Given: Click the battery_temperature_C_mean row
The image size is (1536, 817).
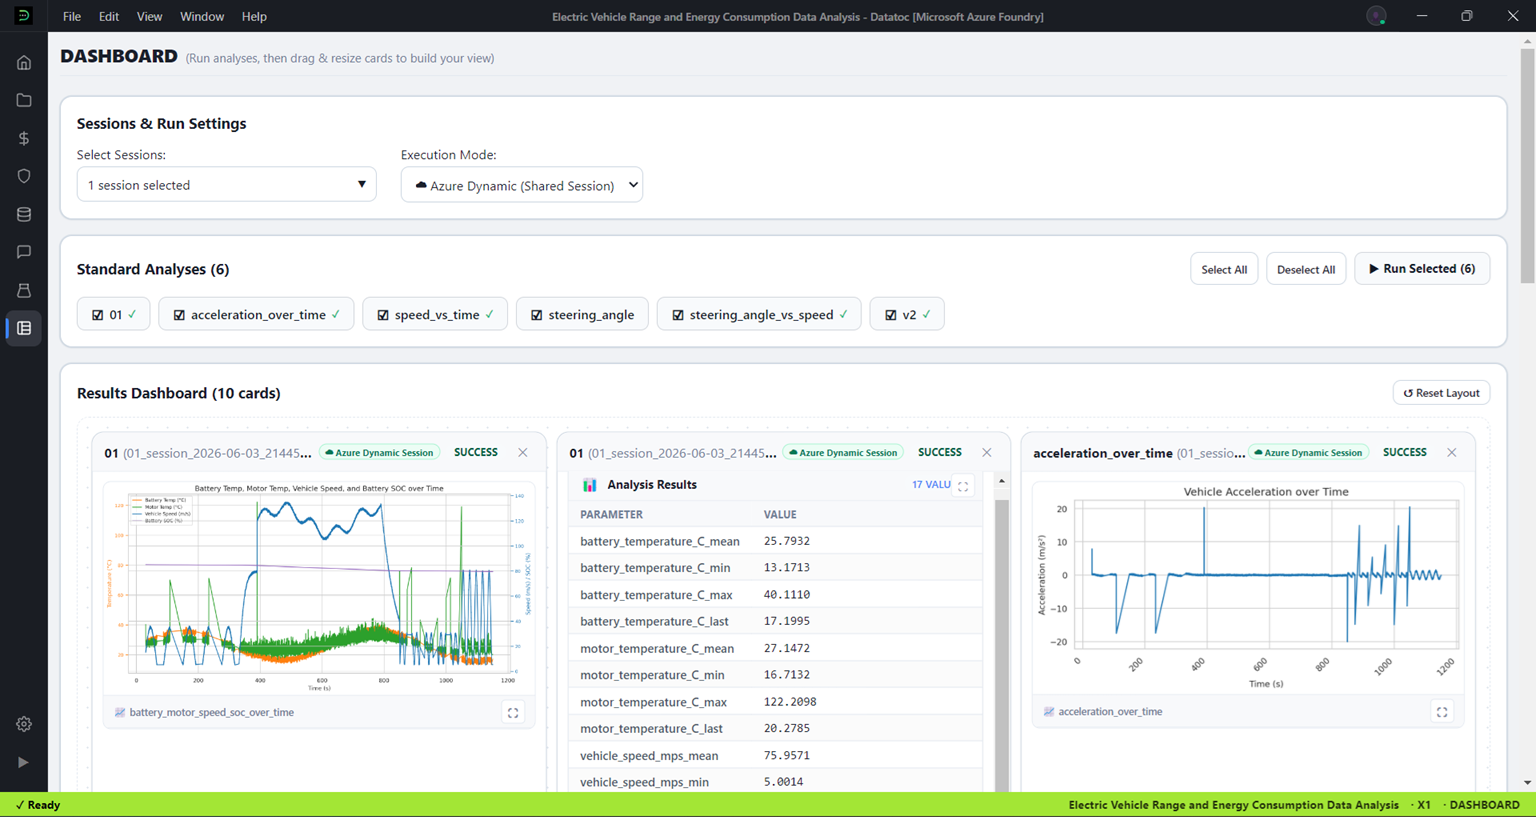Looking at the screenshot, I should pyautogui.click(x=776, y=541).
